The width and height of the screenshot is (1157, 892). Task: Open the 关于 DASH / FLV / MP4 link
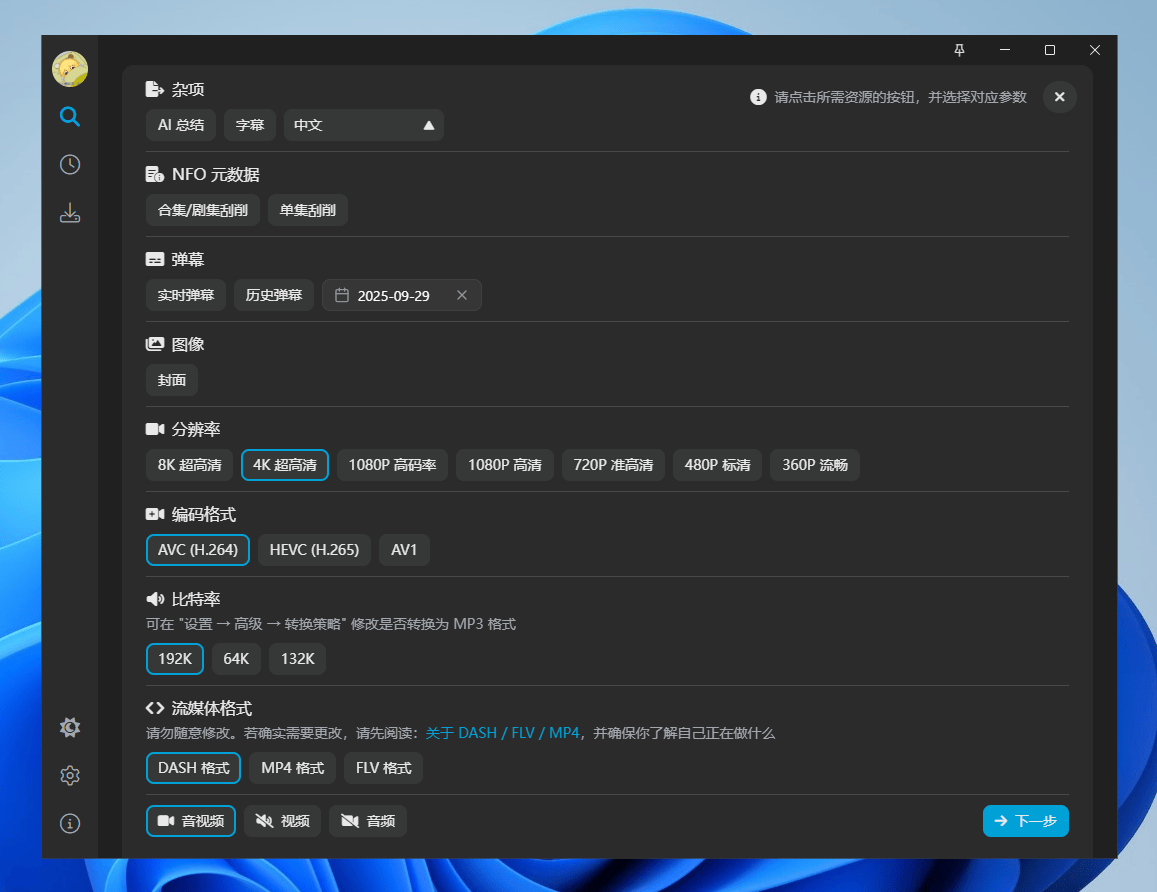502,733
